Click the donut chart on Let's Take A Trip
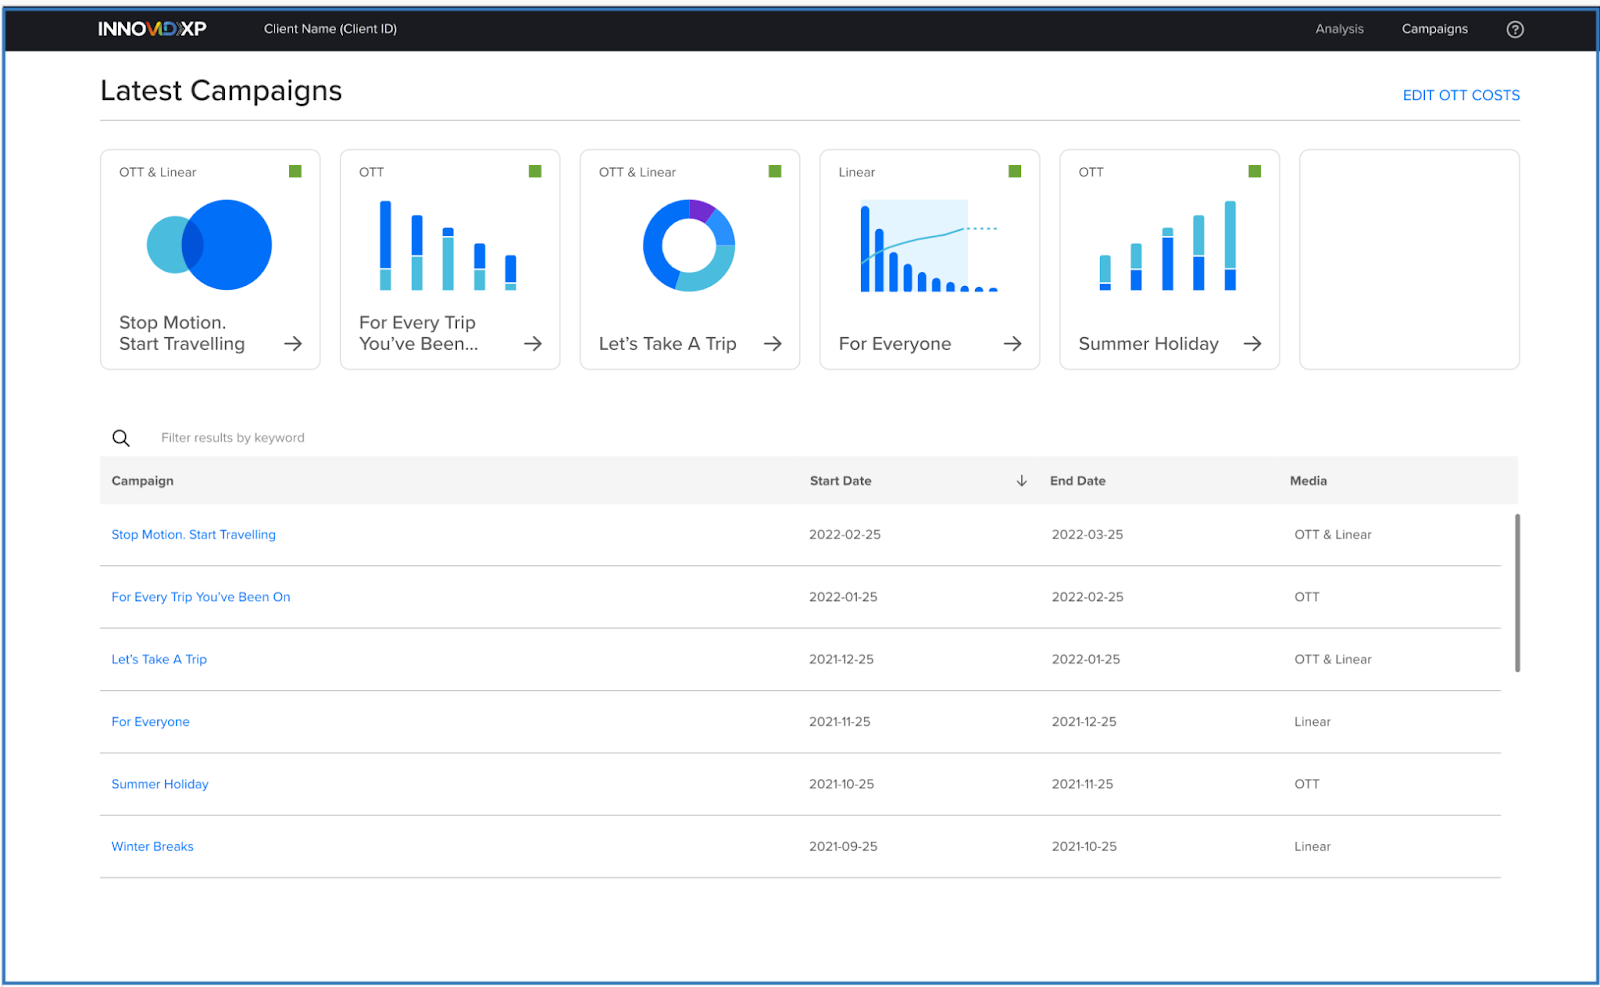 point(689,243)
